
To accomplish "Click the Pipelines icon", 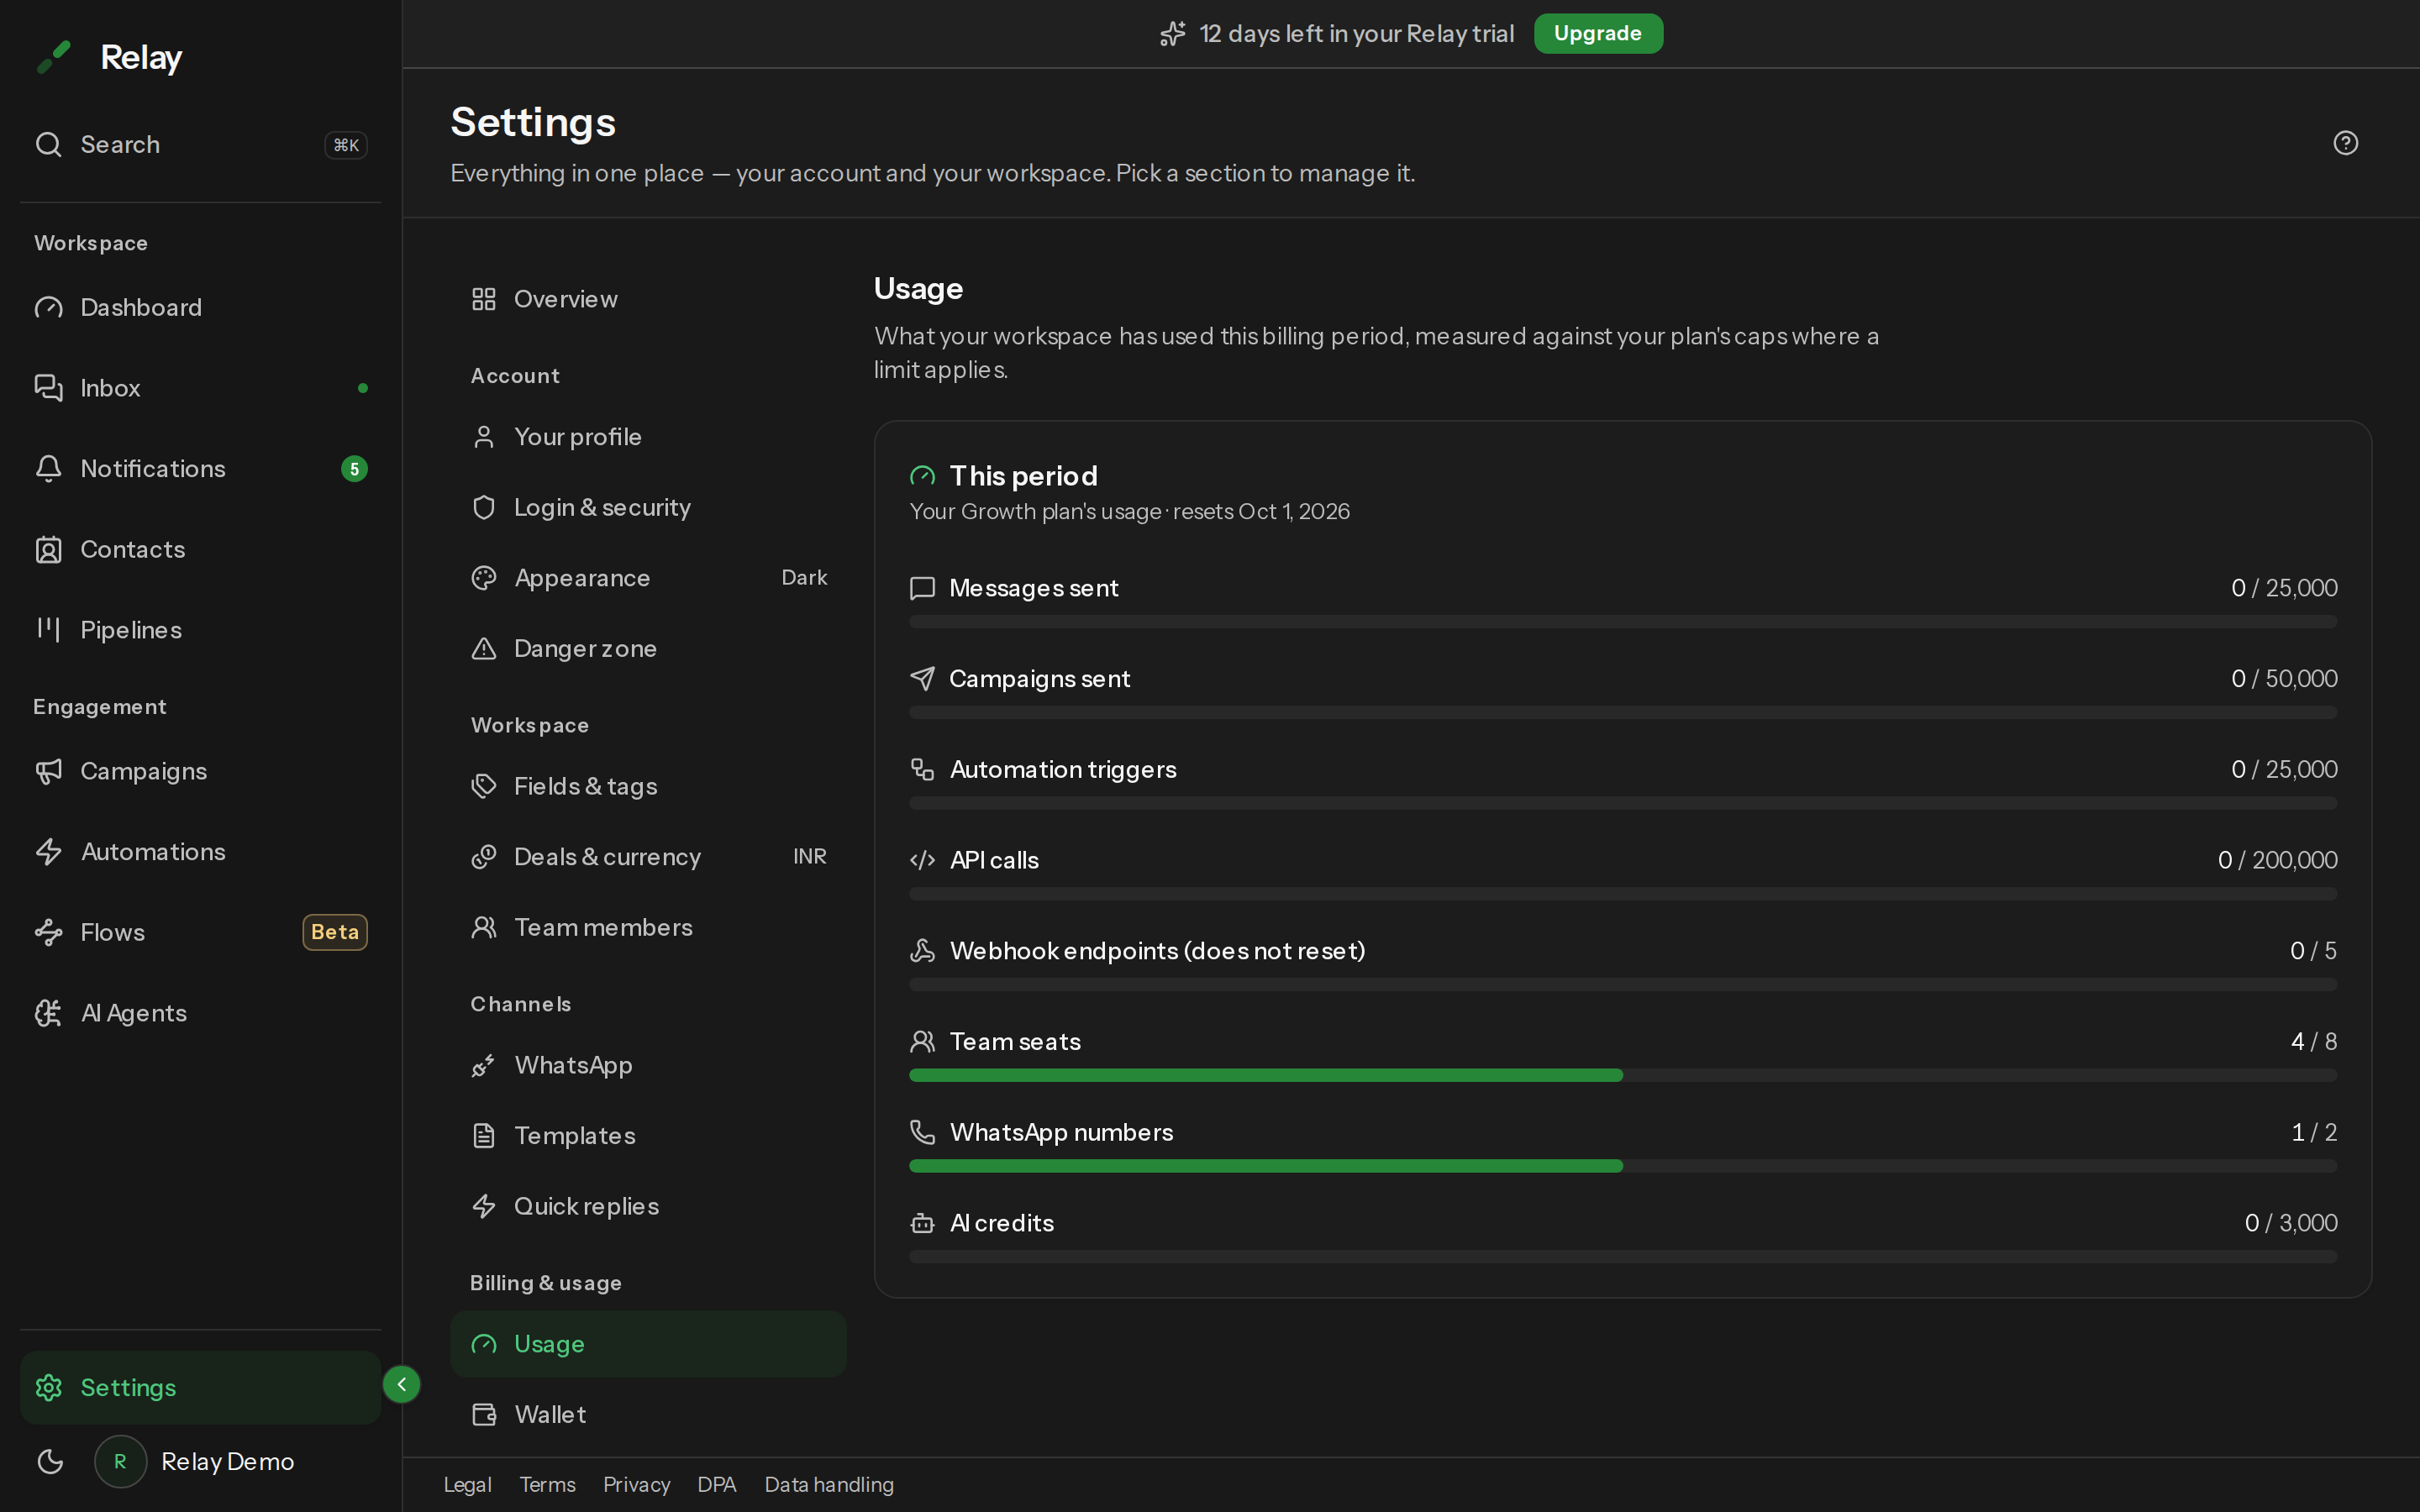I will tap(48, 629).
